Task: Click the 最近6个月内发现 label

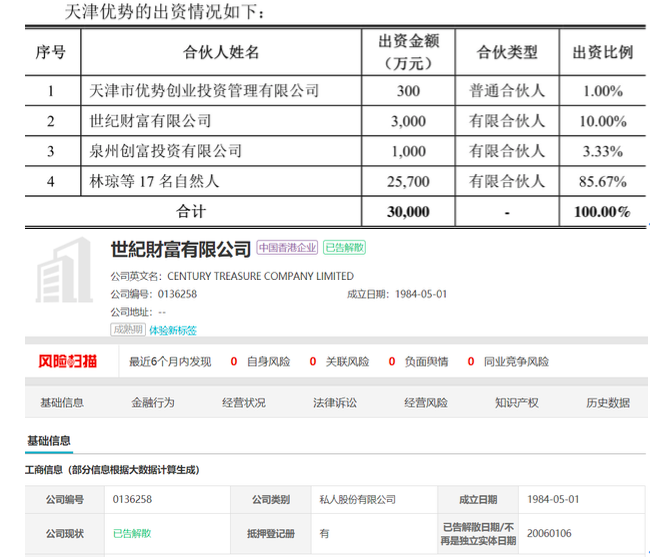Action: coord(170,361)
